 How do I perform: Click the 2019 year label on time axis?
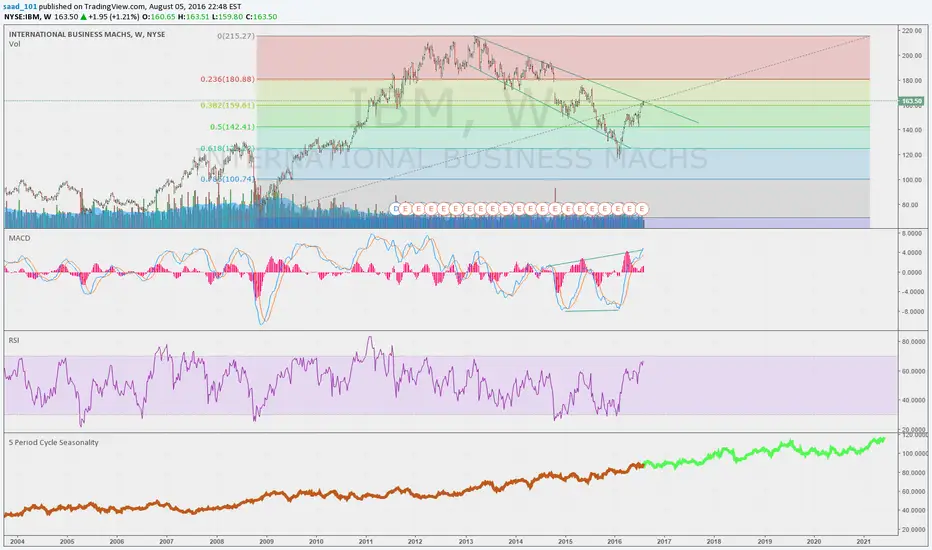pos(764,542)
